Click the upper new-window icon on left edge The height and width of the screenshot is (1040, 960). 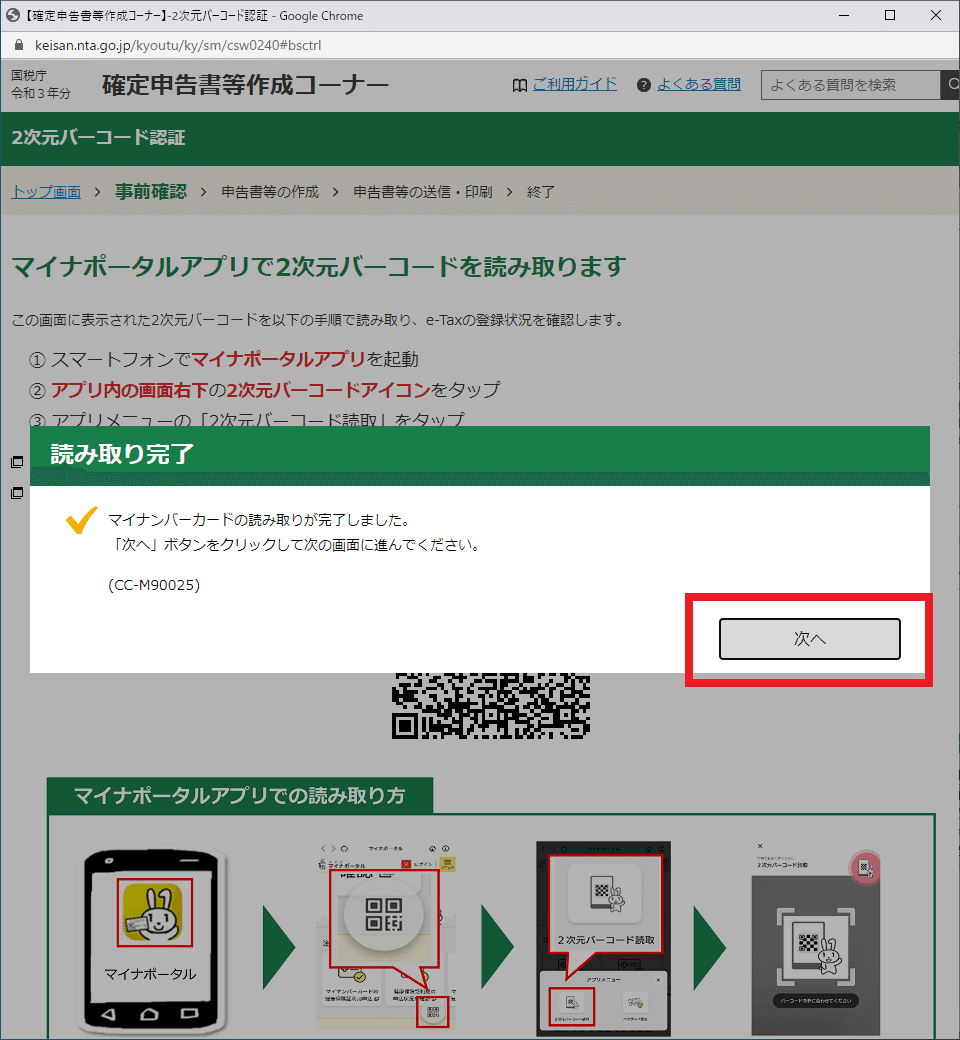coord(17,462)
